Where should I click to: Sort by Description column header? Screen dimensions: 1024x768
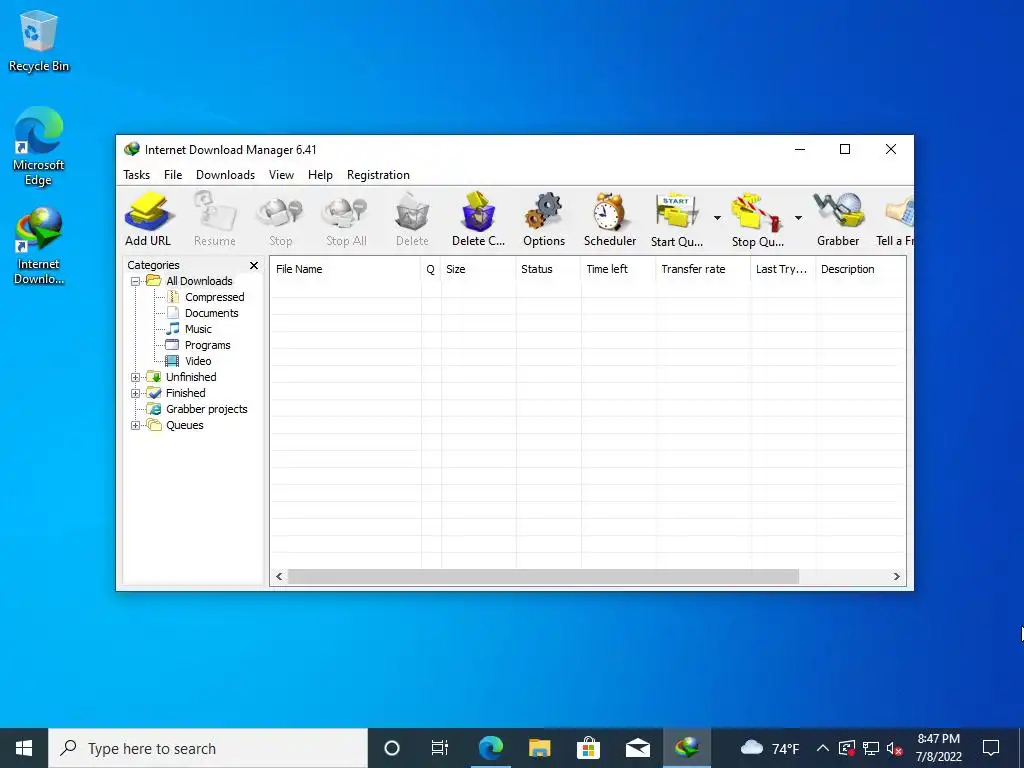861,269
